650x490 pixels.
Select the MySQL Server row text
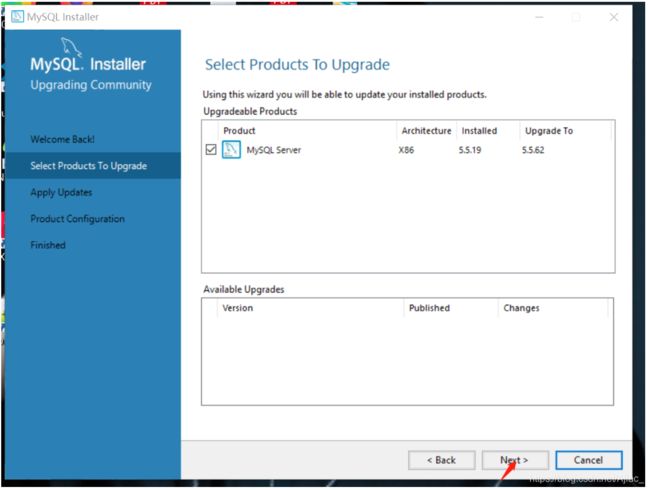pos(274,150)
